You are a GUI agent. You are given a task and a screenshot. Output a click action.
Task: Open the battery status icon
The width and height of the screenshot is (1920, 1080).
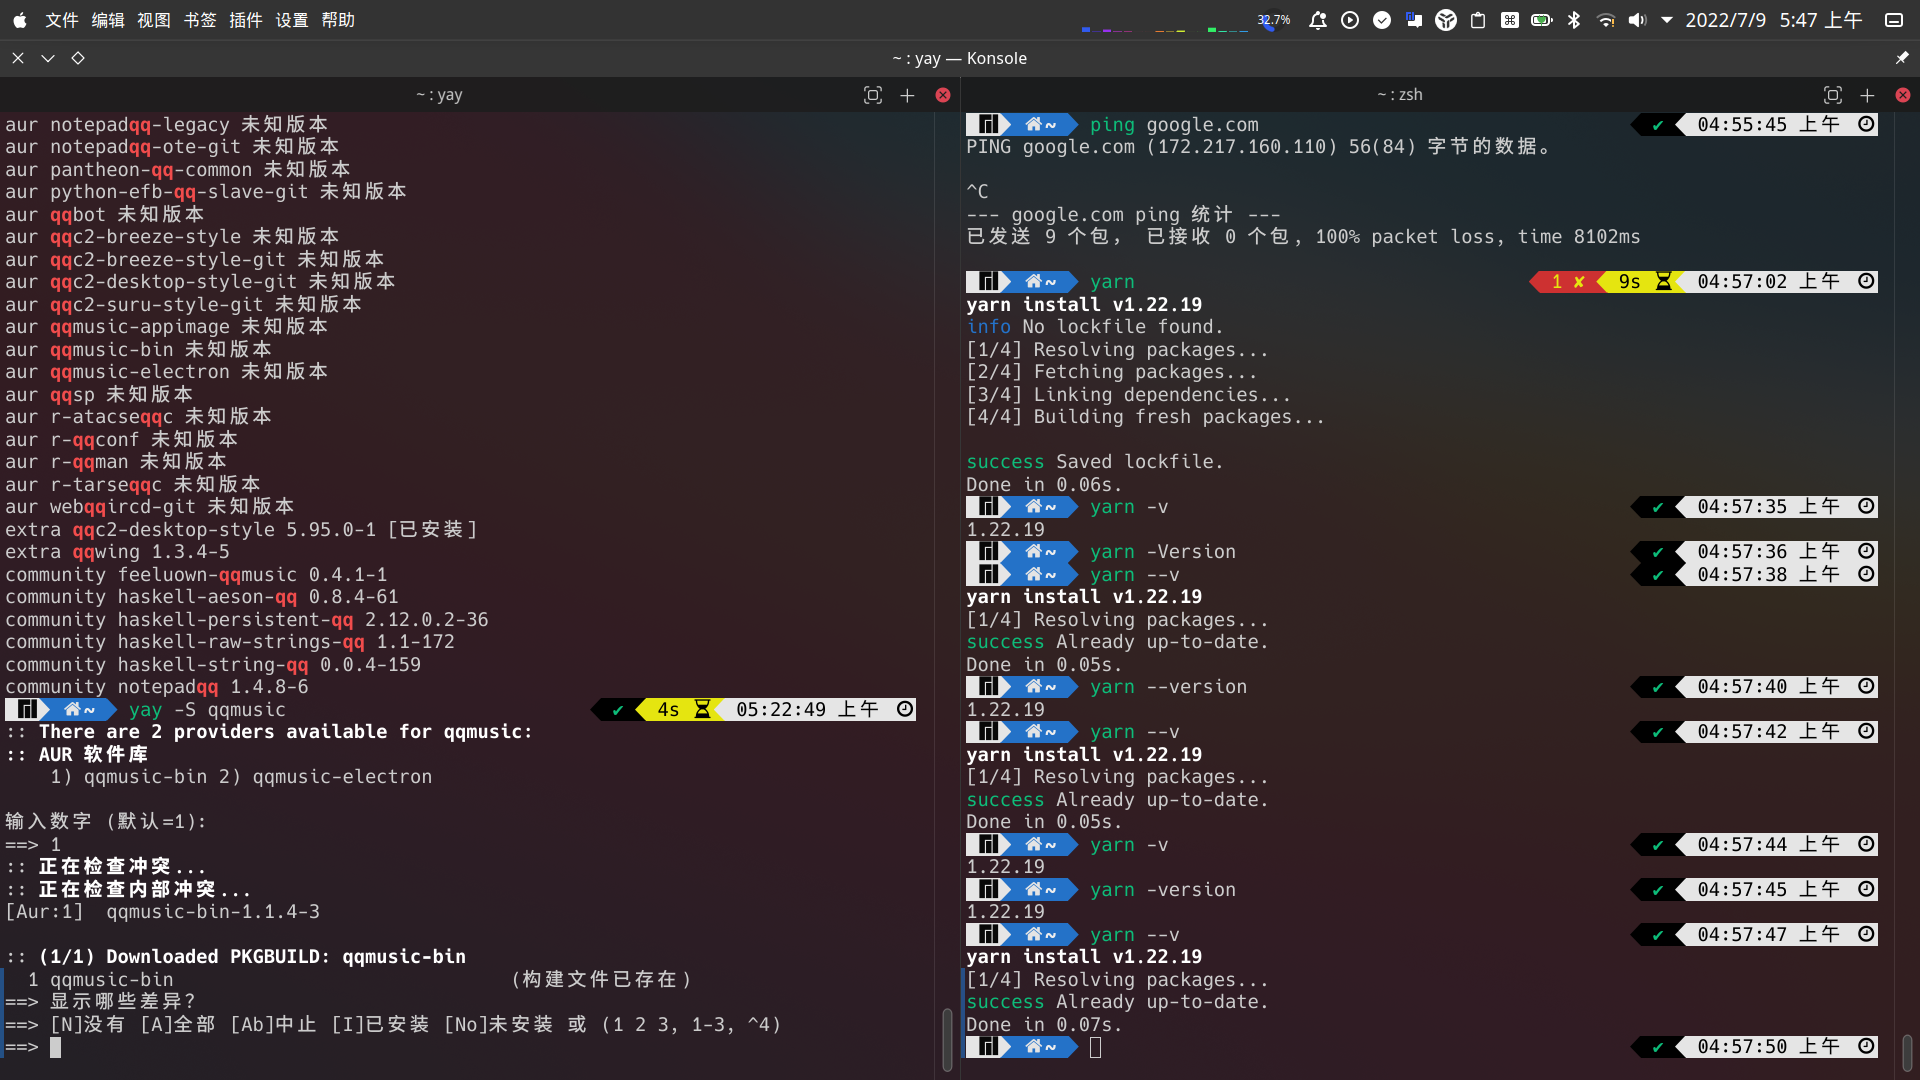pos(1542,20)
